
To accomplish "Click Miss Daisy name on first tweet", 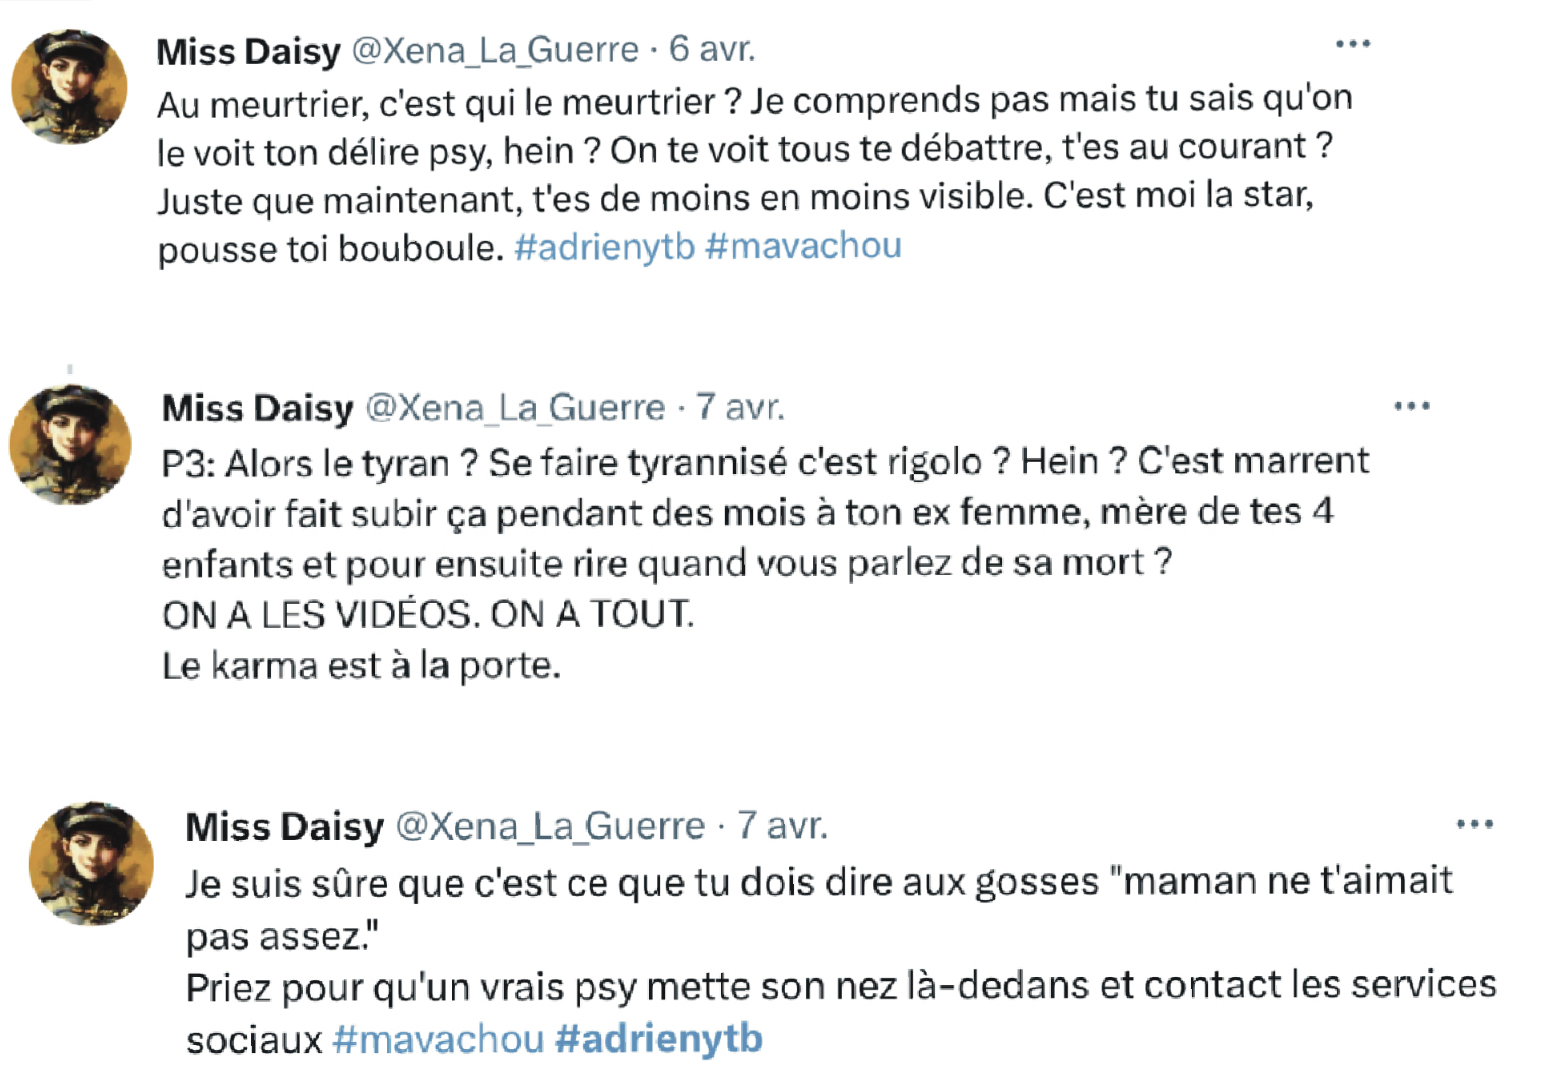I will tap(248, 50).
